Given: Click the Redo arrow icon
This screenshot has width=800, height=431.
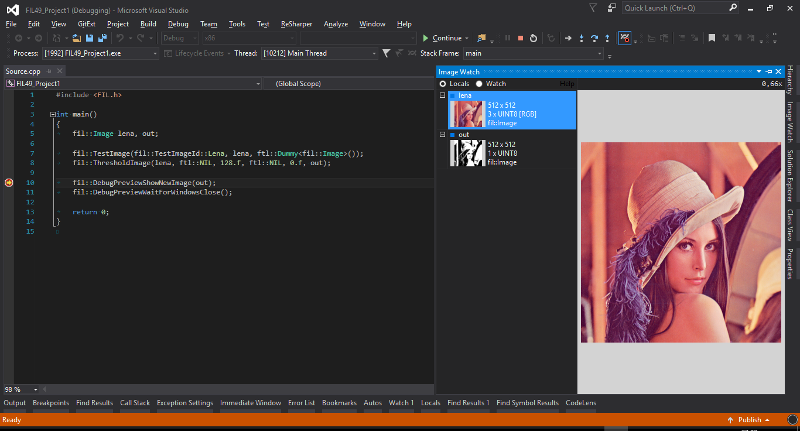Looking at the screenshot, I should [x=141, y=38].
